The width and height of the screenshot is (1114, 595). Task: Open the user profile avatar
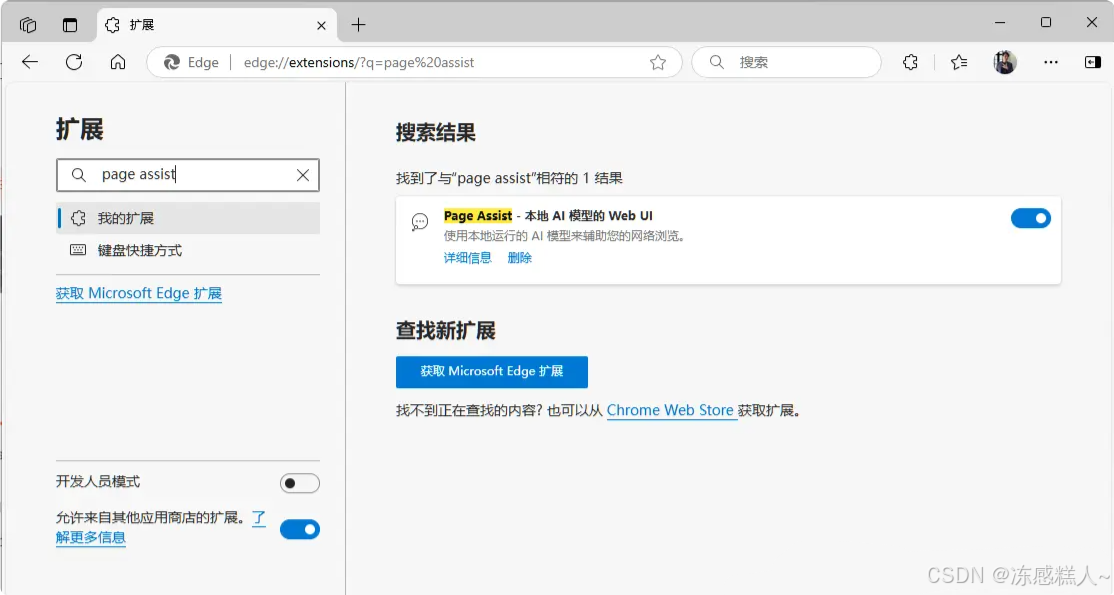pyautogui.click(x=1005, y=63)
